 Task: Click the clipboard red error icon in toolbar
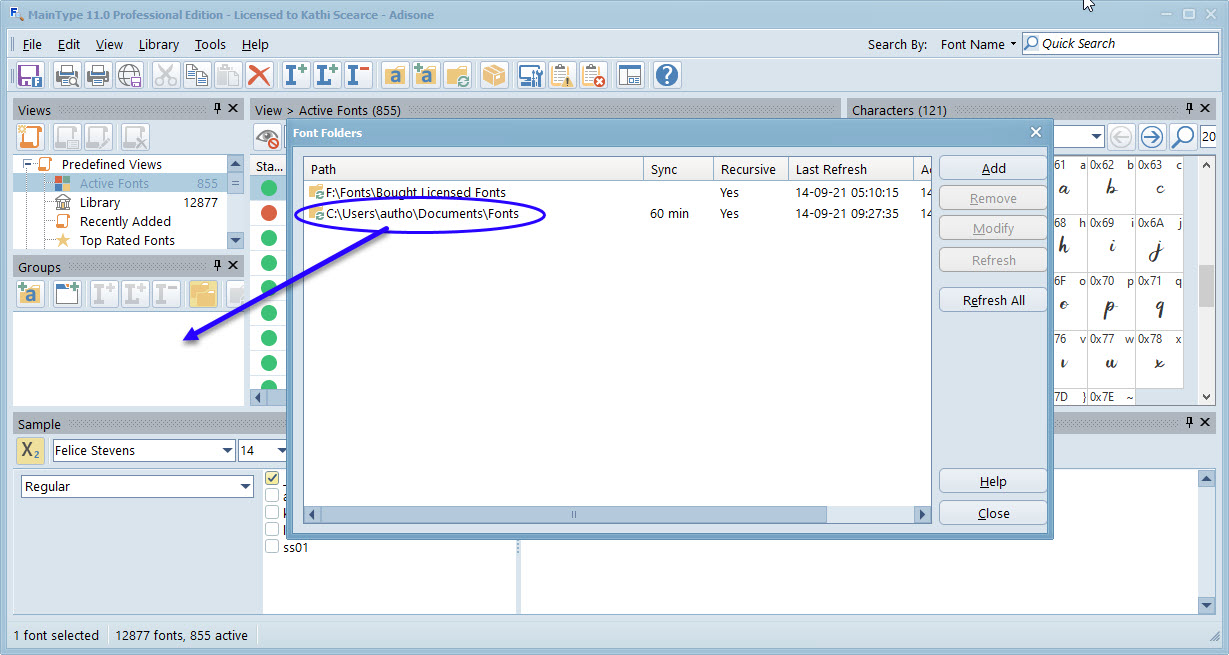click(593, 75)
